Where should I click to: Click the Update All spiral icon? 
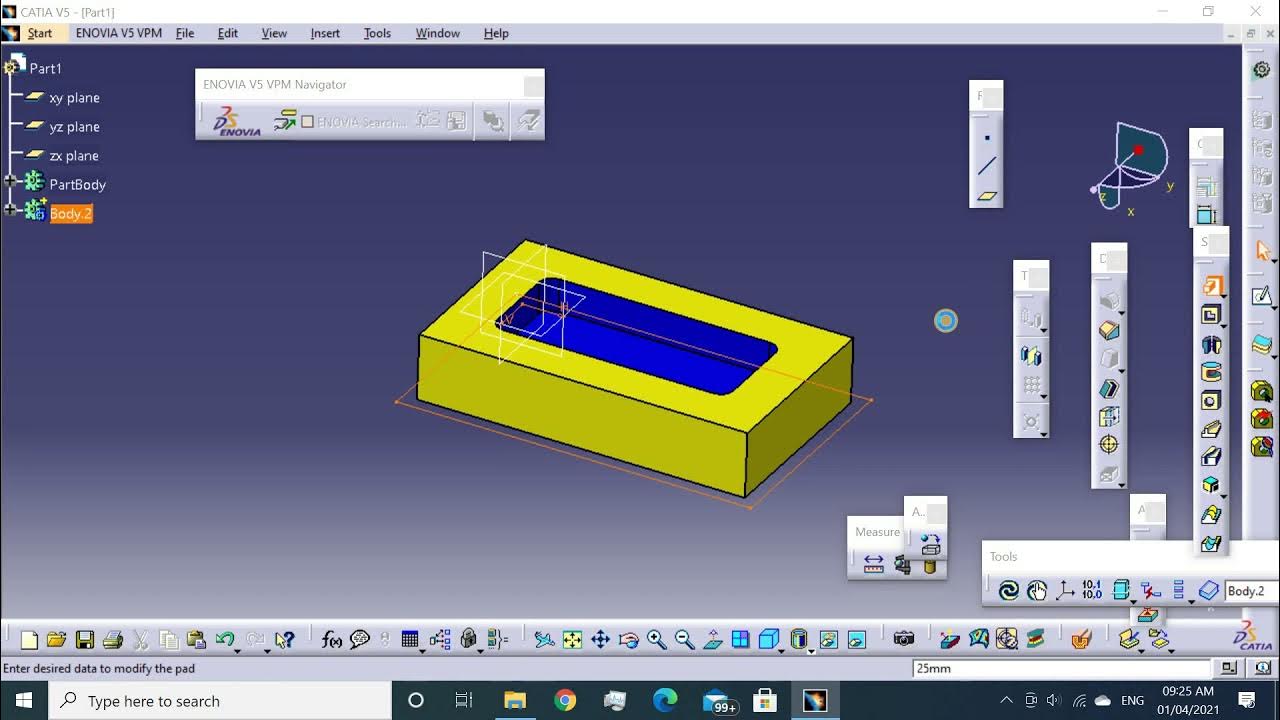pos(1008,591)
